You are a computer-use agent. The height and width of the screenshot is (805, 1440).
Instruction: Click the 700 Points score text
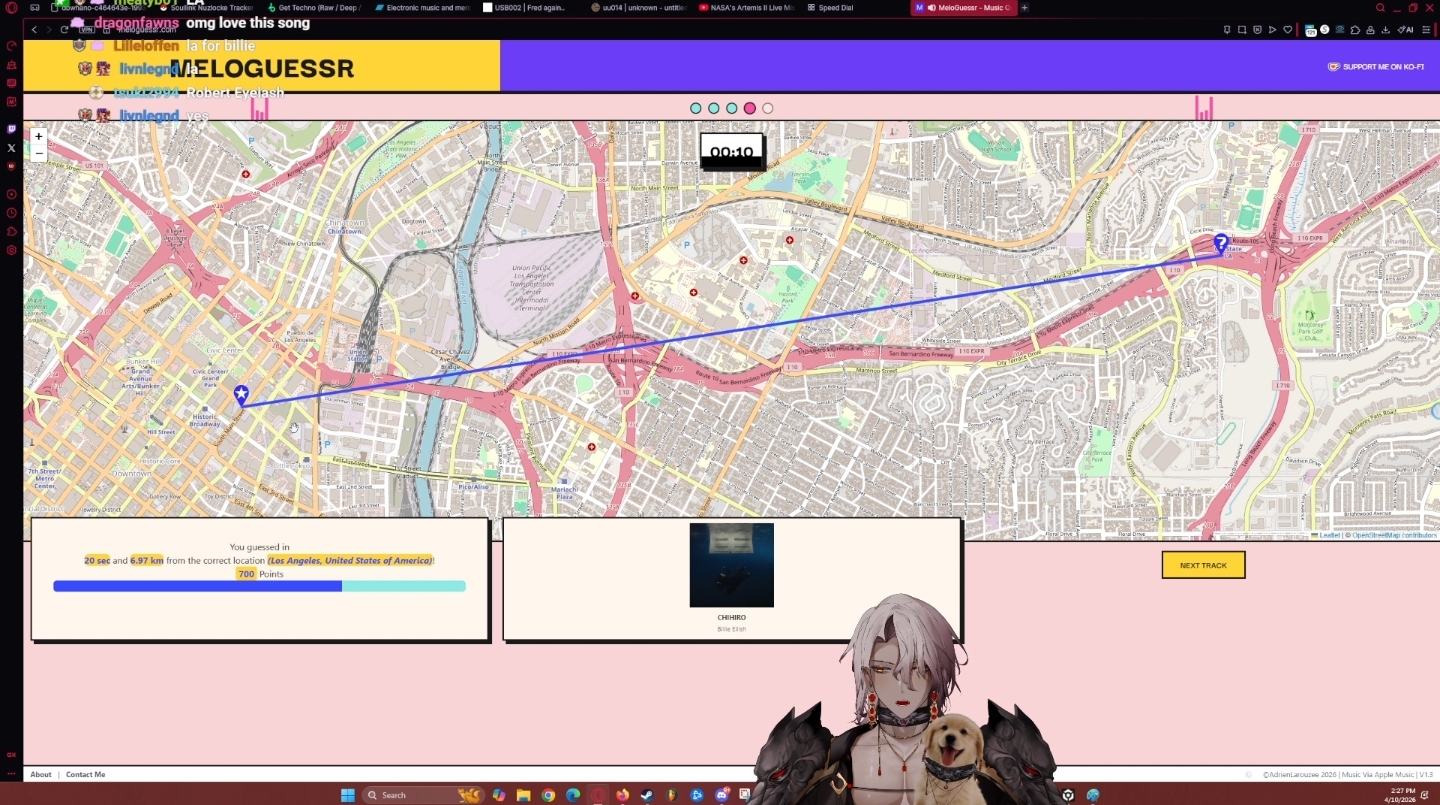(x=260, y=574)
